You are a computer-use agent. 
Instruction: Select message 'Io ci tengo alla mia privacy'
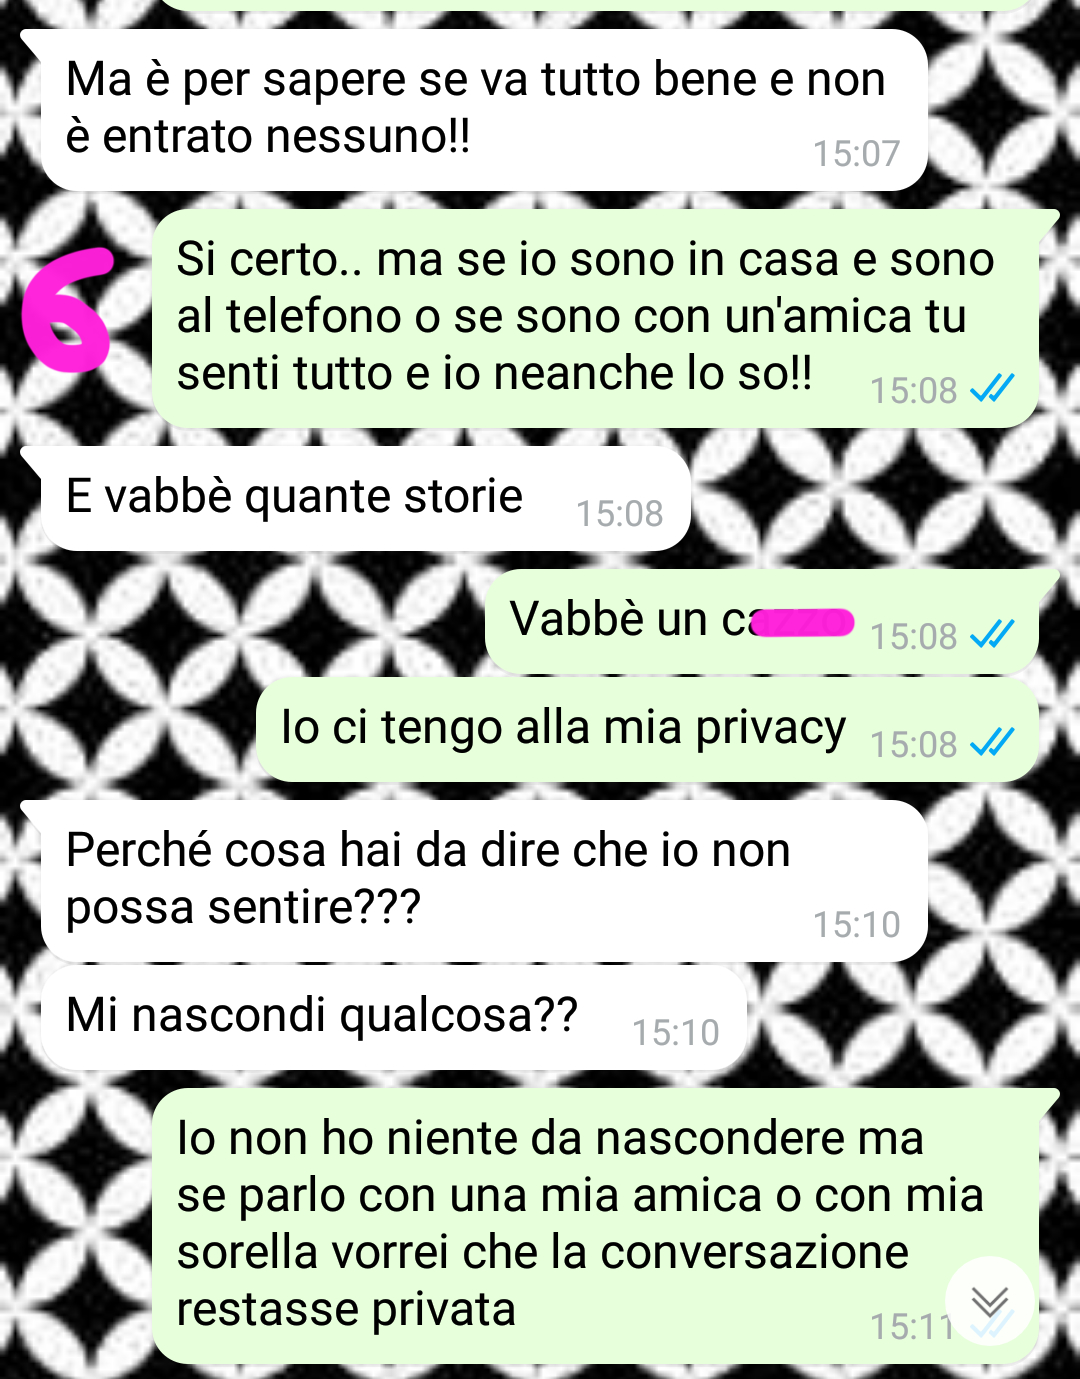(647, 730)
